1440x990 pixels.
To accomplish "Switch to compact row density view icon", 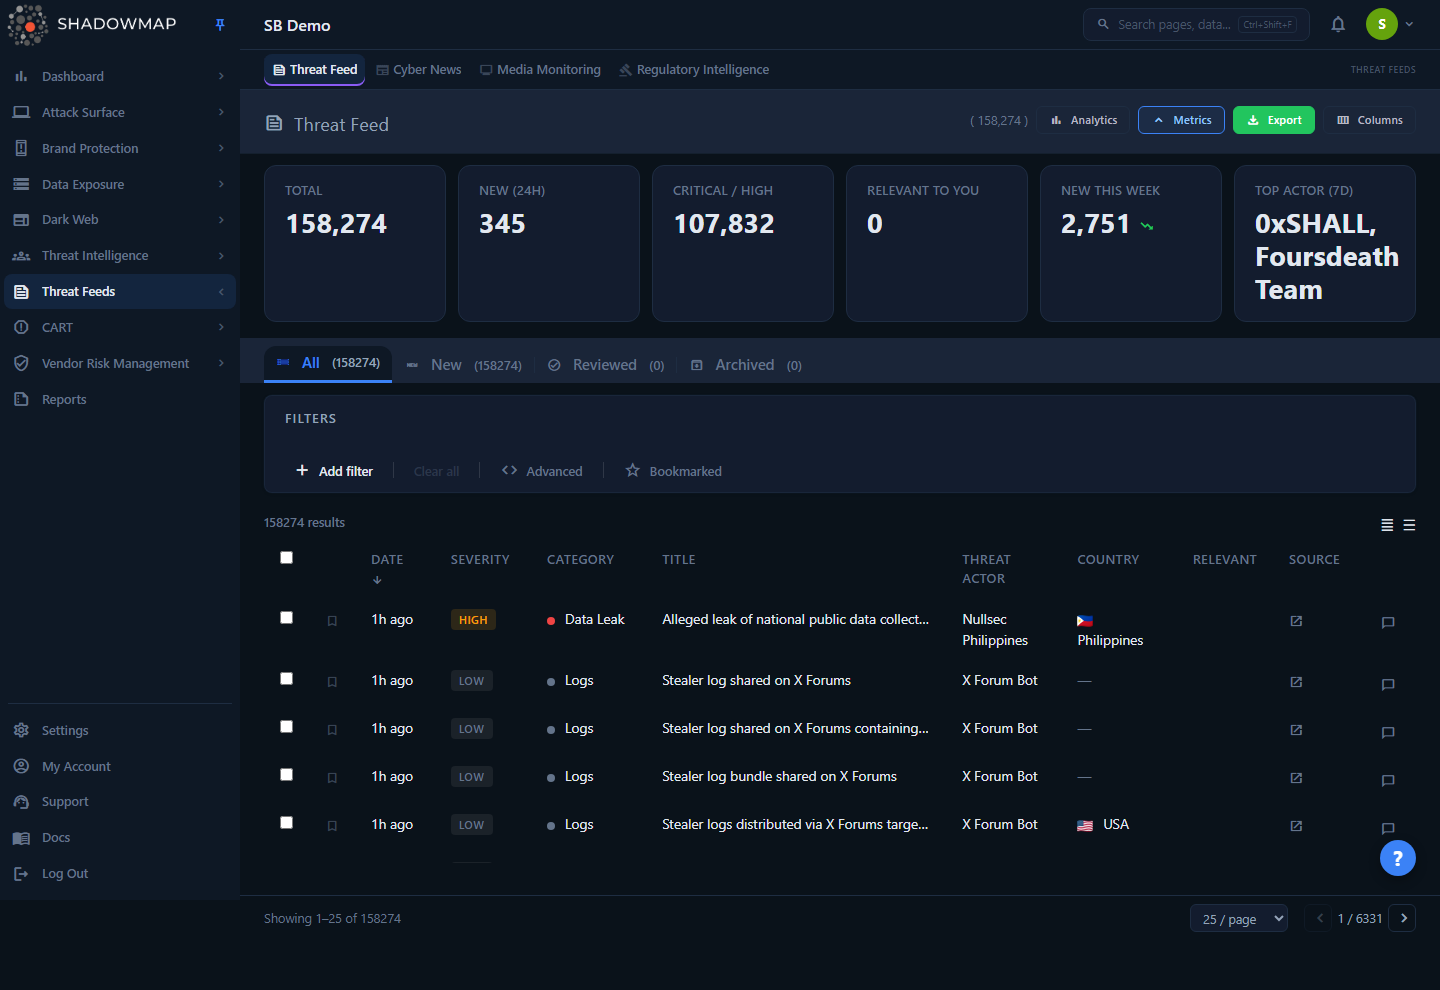I will [x=1387, y=525].
